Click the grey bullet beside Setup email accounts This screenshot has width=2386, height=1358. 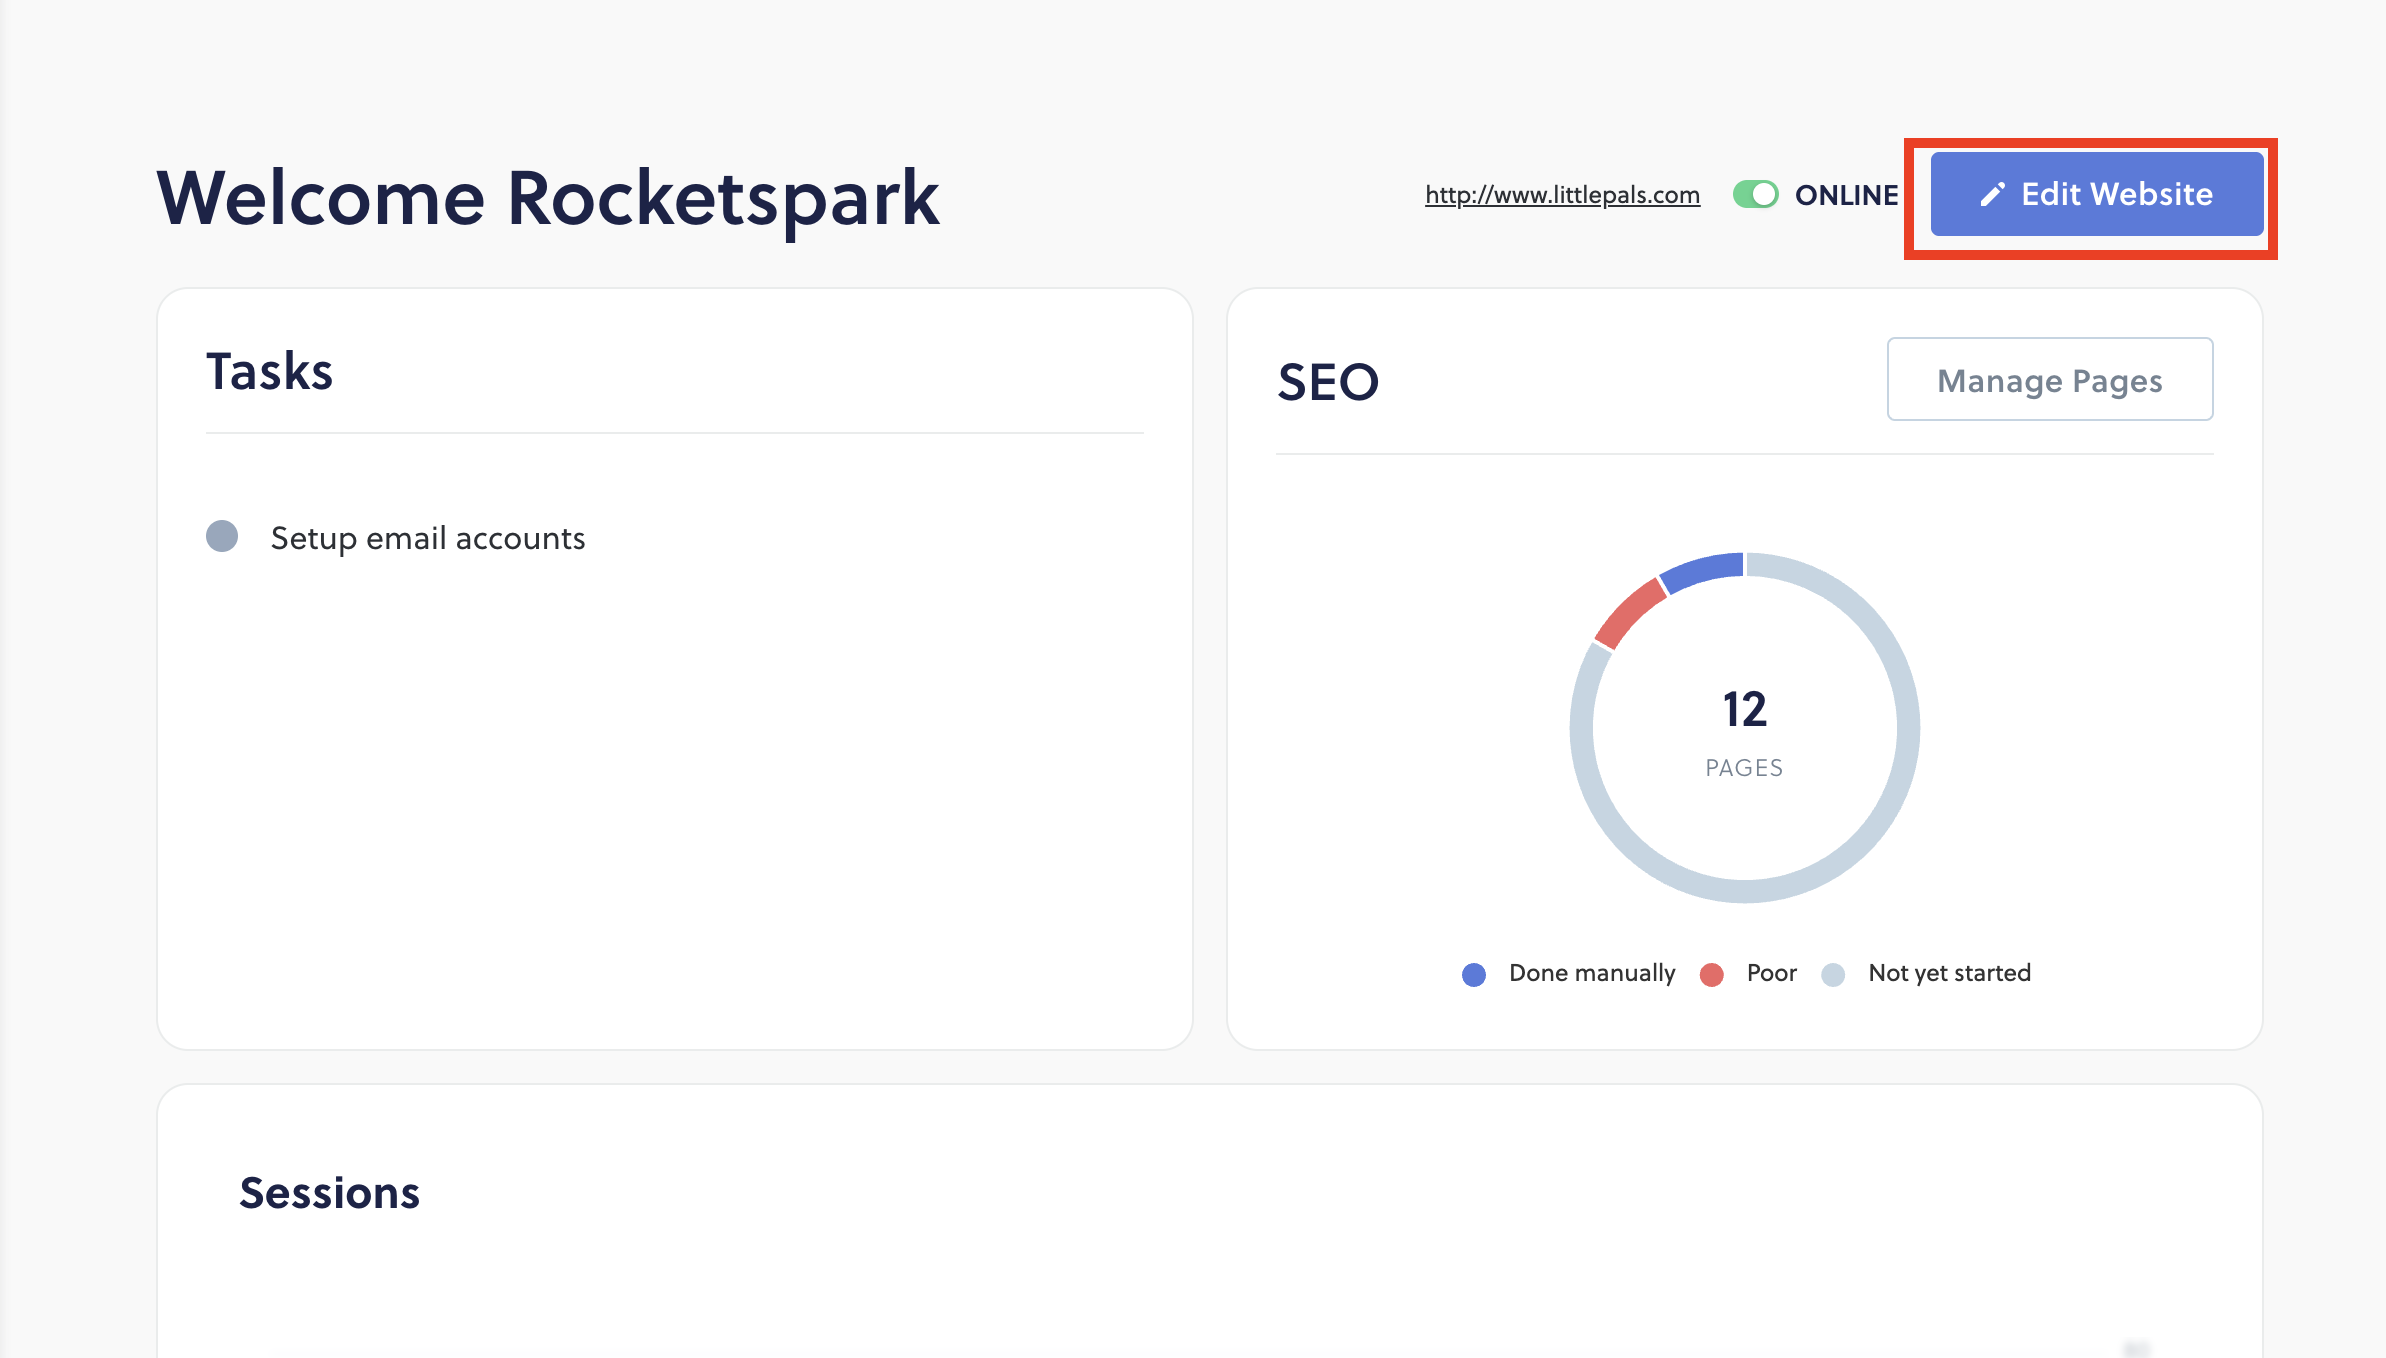222,536
